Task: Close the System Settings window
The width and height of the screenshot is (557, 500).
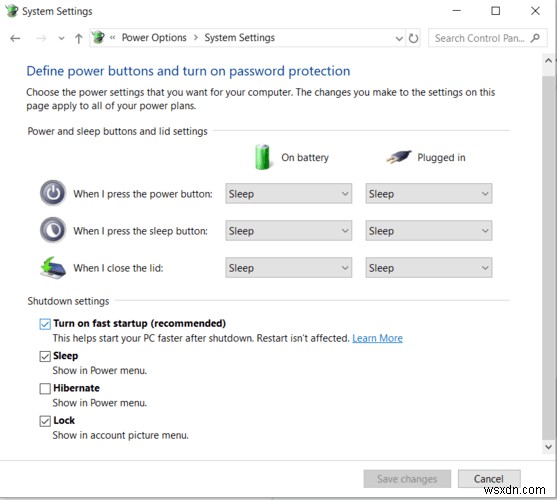Action: click(535, 11)
